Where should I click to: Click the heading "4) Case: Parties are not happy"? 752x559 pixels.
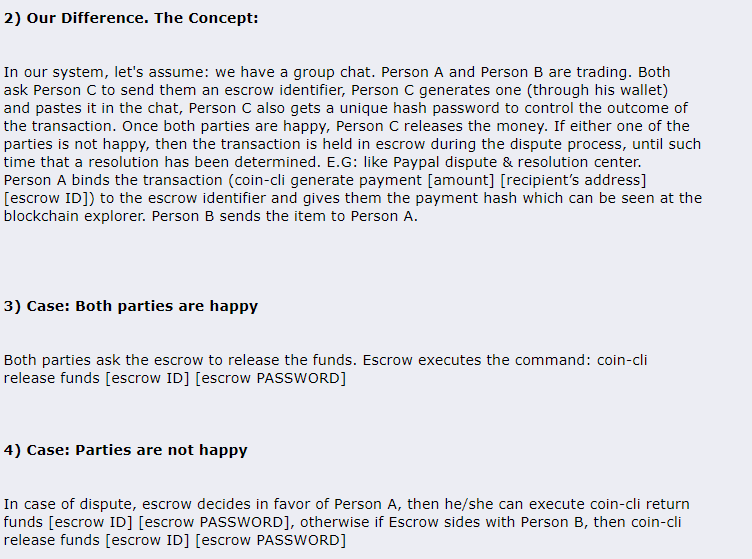point(126,450)
